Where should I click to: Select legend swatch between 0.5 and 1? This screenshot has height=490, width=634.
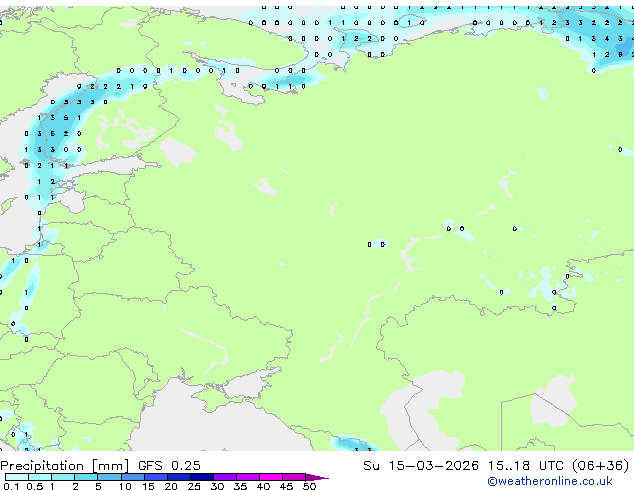40,477
